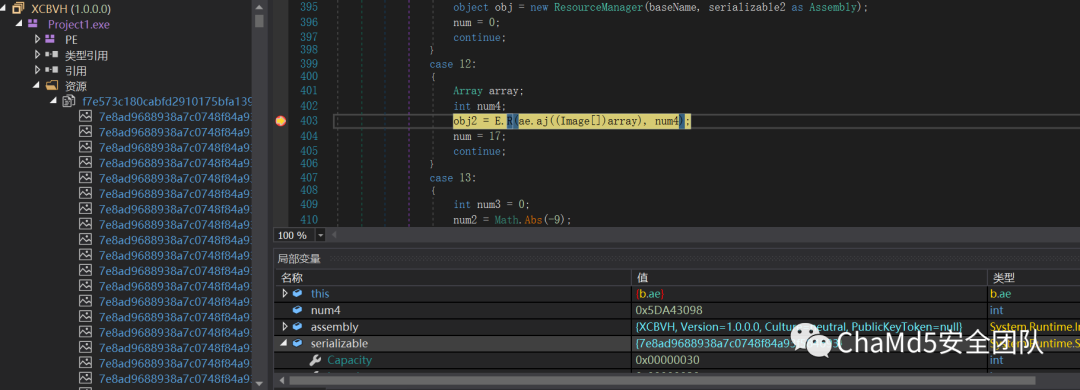The image size is (1080, 390).
Task: Click the Capacity property name
Action: (349, 360)
